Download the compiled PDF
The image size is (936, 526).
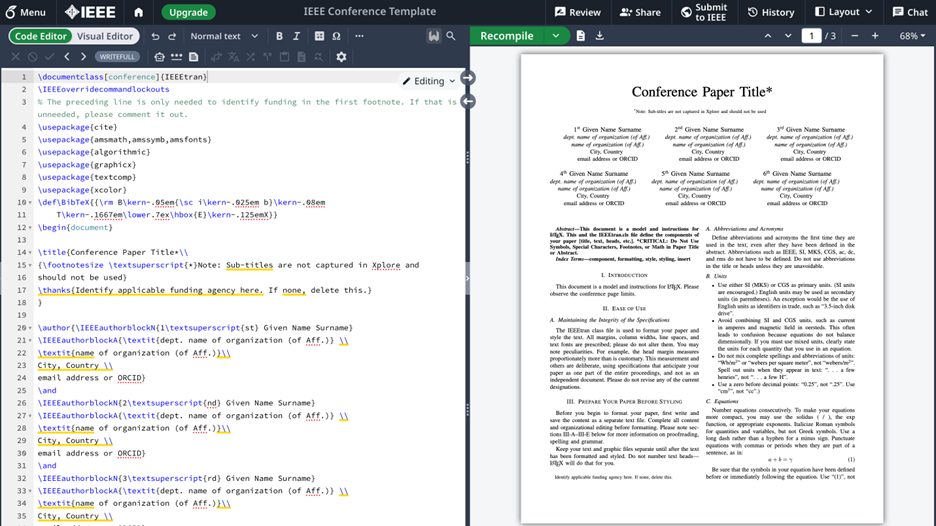(600, 36)
